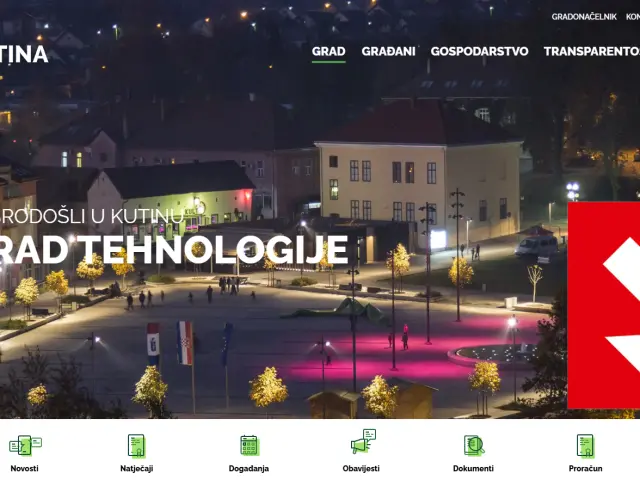This screenshot has height=480, width=640.
Task: Open the Natječaji document icon
Action: tap(137, 445)
